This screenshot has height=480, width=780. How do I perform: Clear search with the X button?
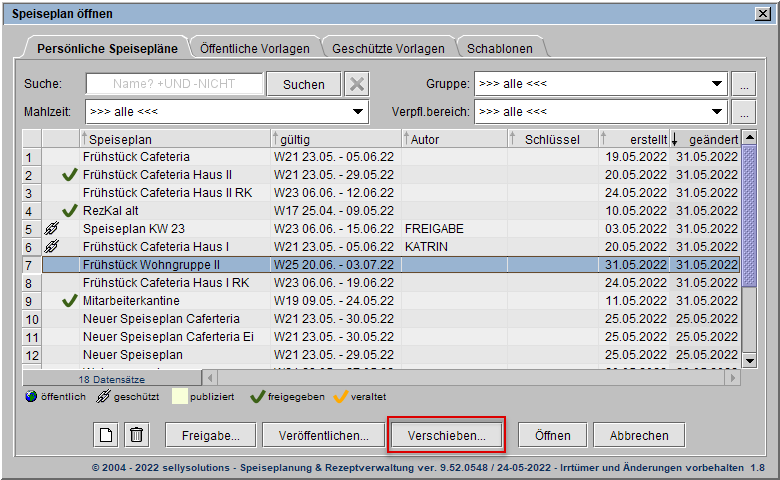[x=357, y=85]
